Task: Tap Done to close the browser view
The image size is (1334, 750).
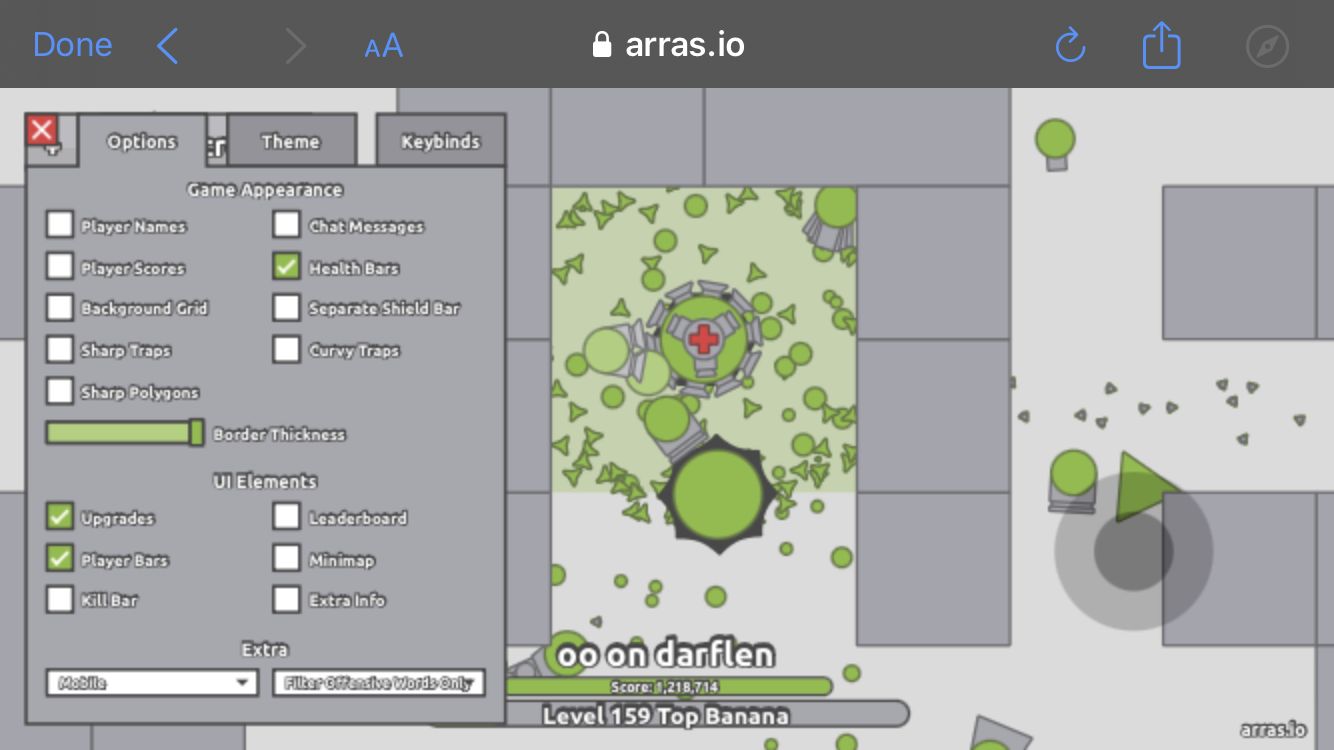Action: [x=72, y=45]
